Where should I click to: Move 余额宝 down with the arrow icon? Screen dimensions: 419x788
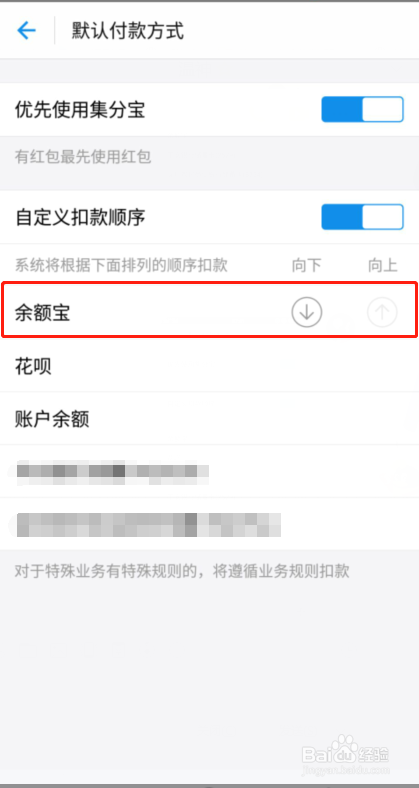[x=306, y=313]
